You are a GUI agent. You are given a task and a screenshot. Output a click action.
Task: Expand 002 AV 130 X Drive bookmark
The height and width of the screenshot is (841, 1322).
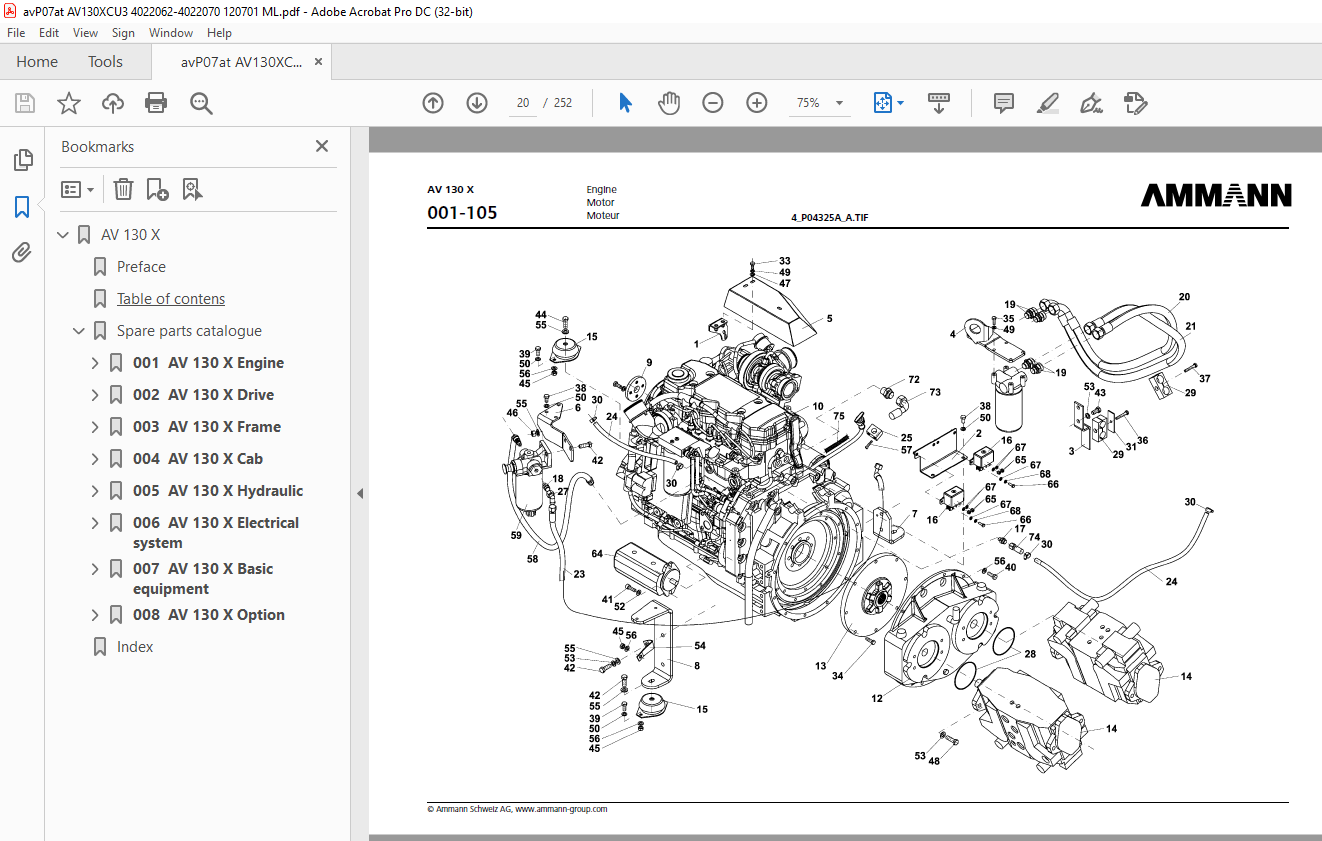click(95, 395)
